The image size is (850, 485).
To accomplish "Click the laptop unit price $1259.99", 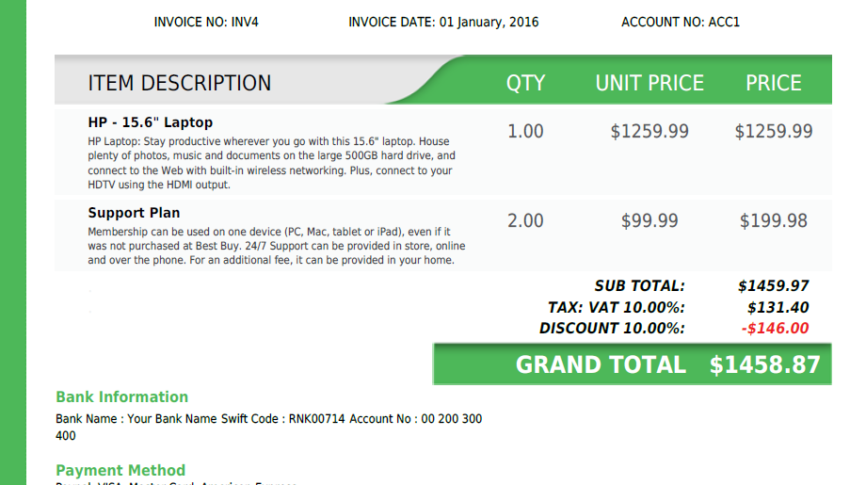I will coord(649,131).
